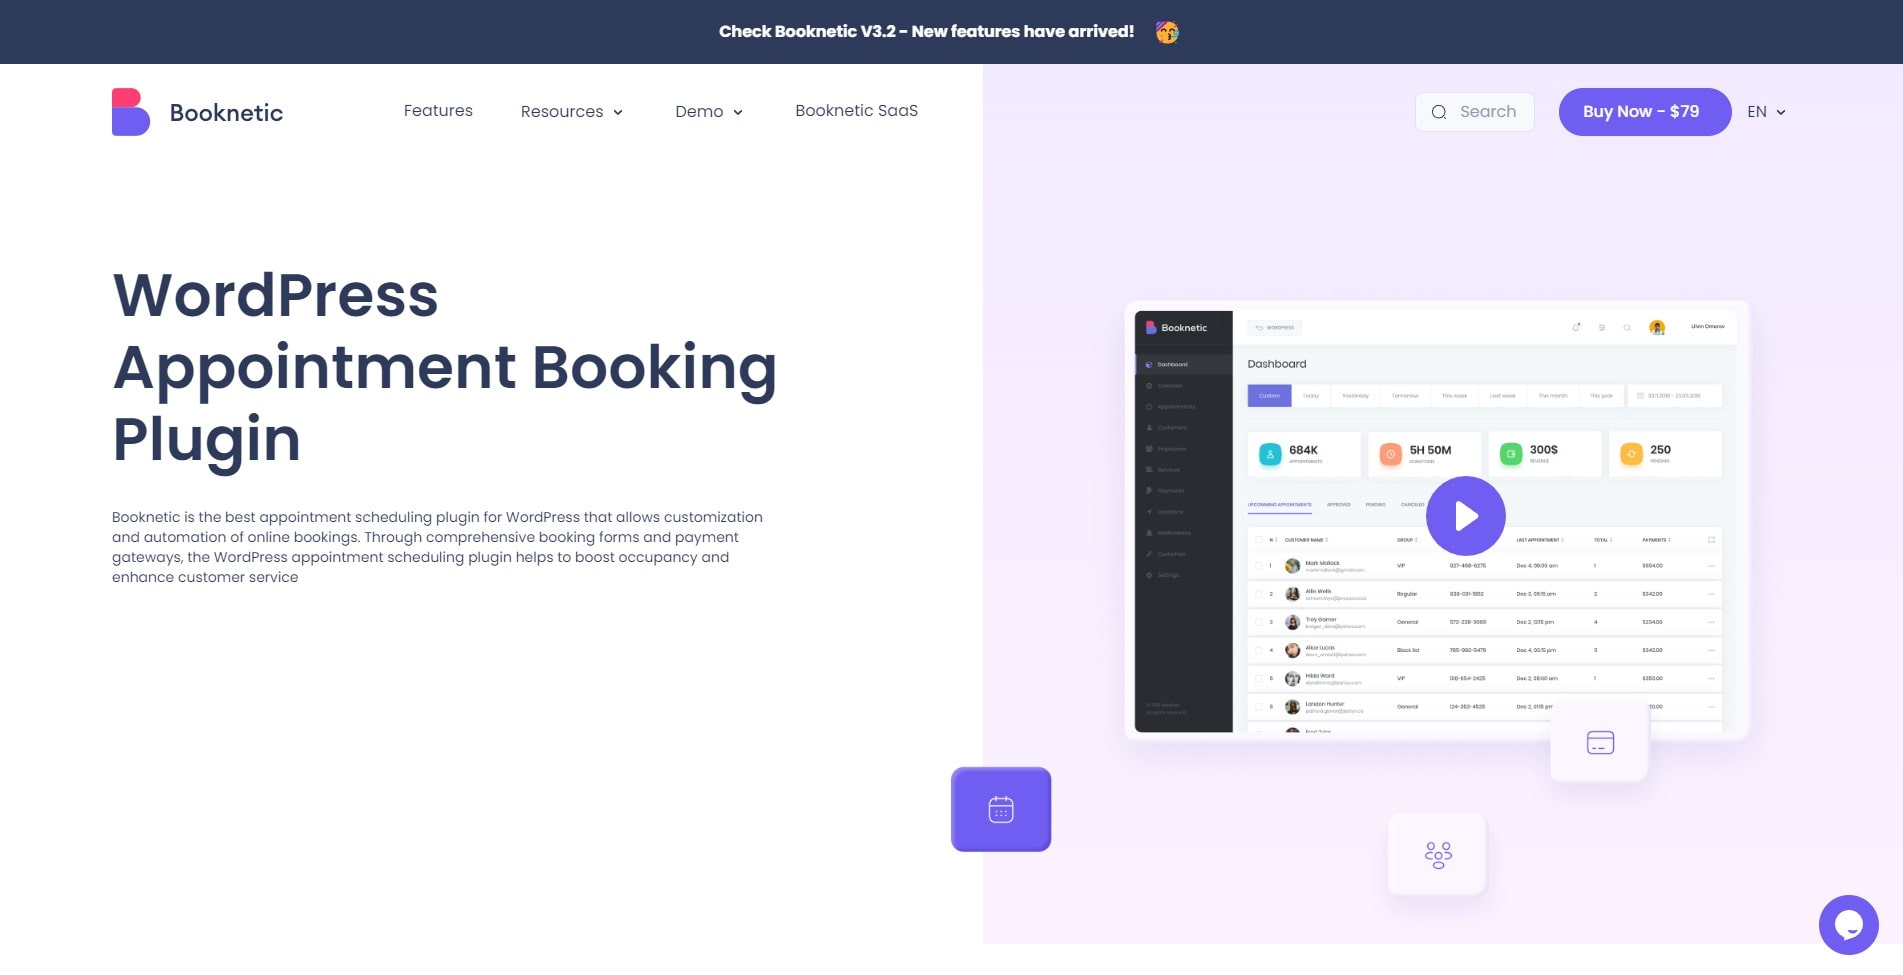This screenshot has width=1903, height=975.
Task: Tick the checkbox for row 5, Hilda Ward
Action: click(1258, 678)
